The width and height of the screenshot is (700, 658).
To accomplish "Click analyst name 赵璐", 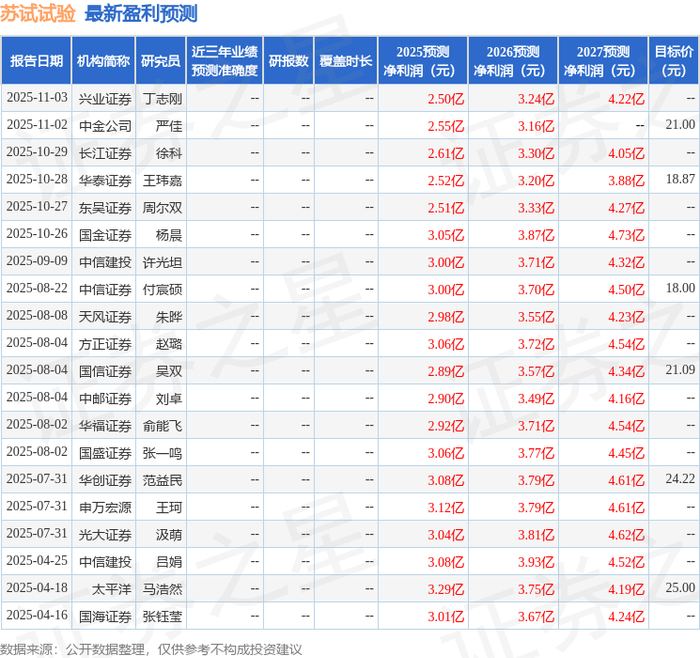I will point(169,344).
